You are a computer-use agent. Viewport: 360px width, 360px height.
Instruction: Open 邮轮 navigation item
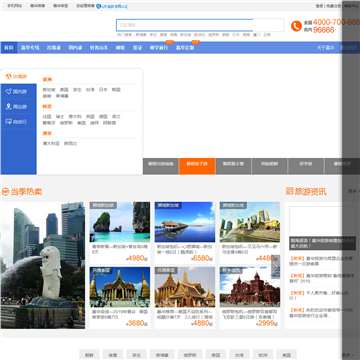pos(120,48)
